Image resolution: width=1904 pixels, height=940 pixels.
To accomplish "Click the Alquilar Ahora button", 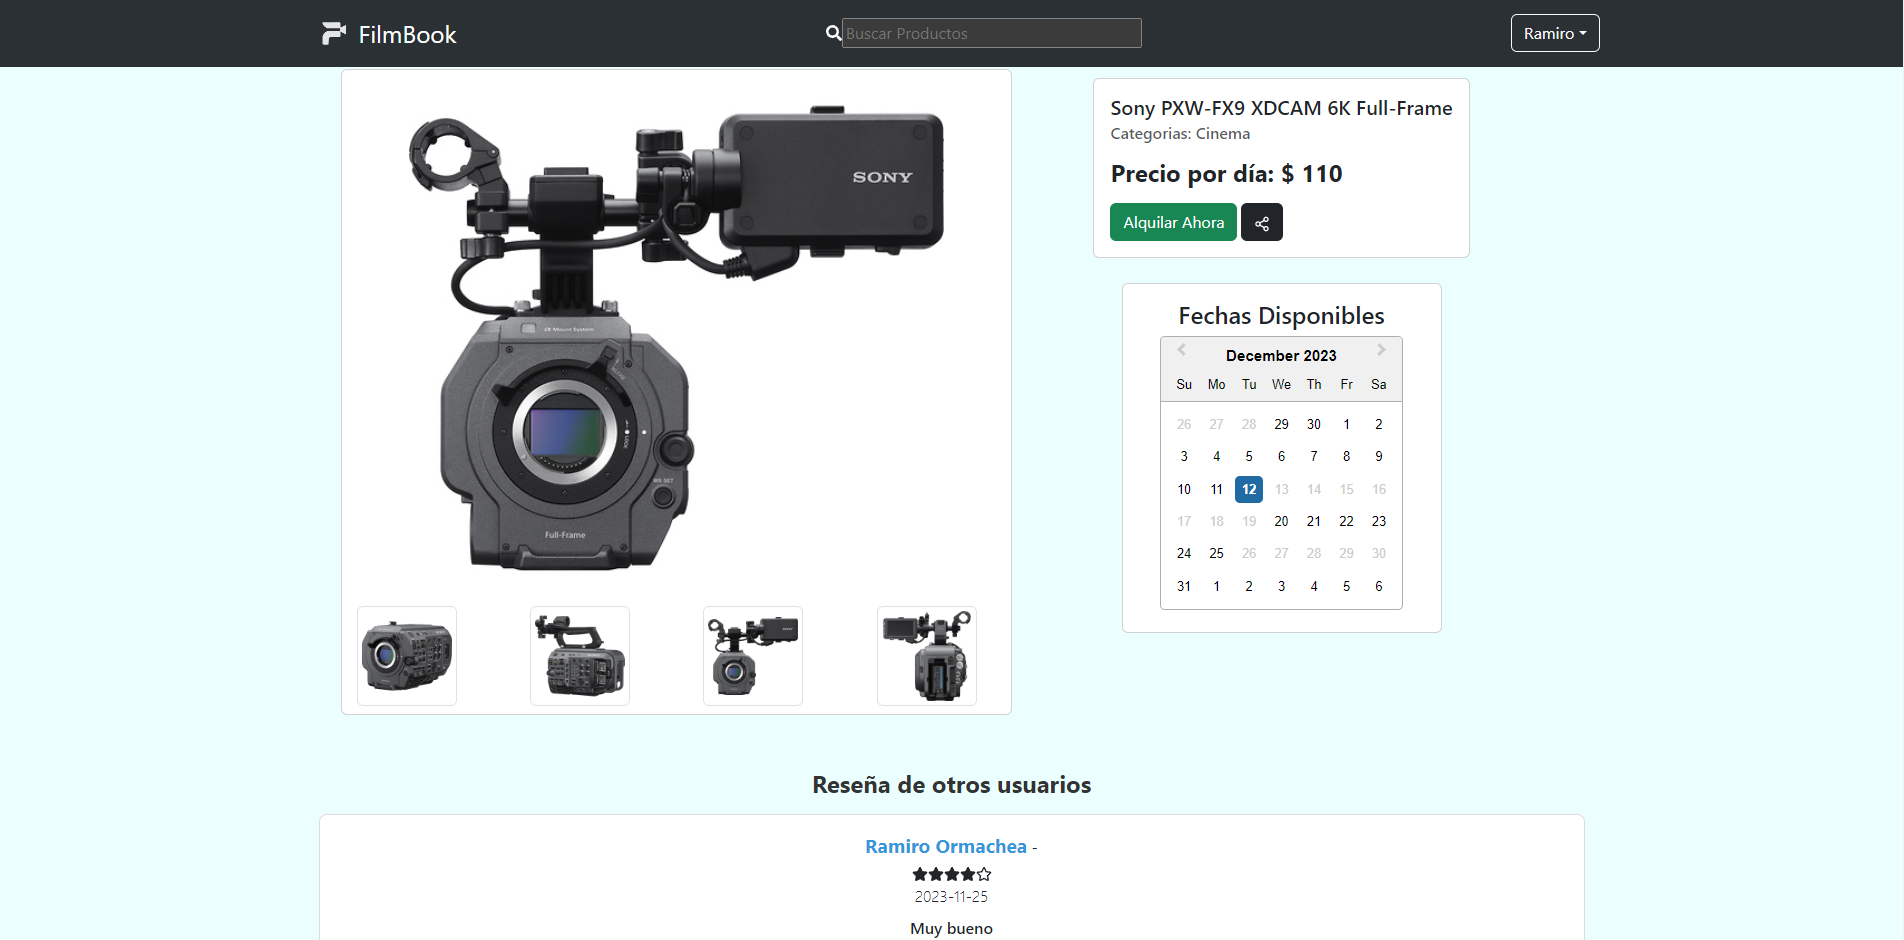I will (x=1173, y=222).
